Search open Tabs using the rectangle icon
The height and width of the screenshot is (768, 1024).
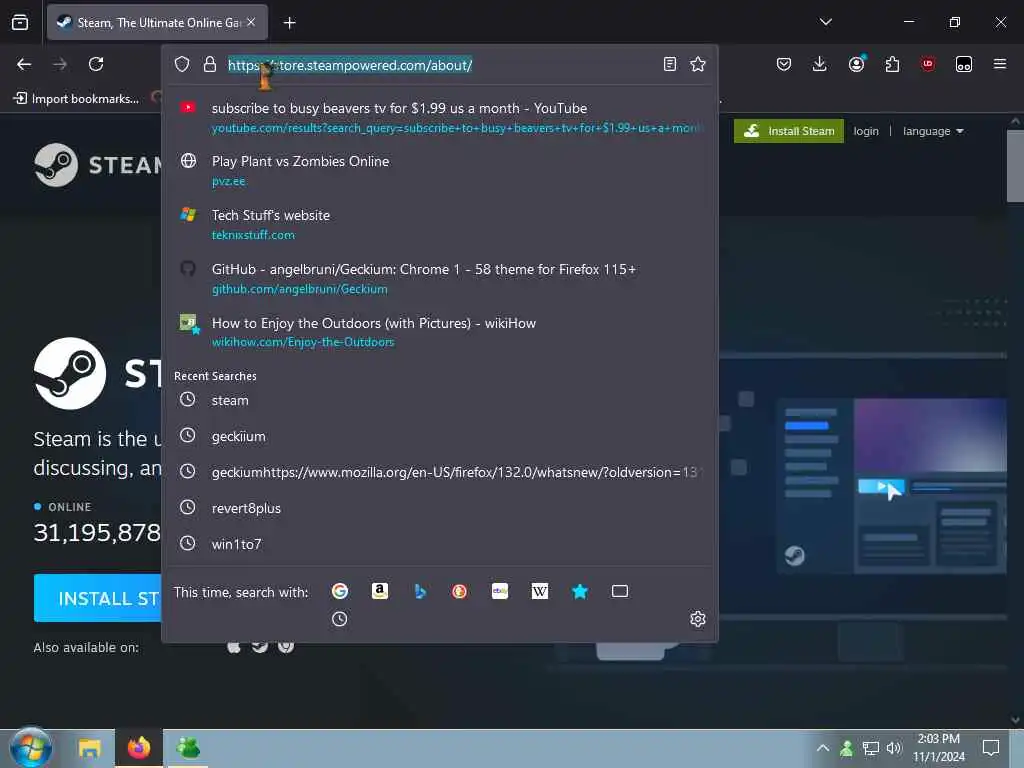point(620,591)
